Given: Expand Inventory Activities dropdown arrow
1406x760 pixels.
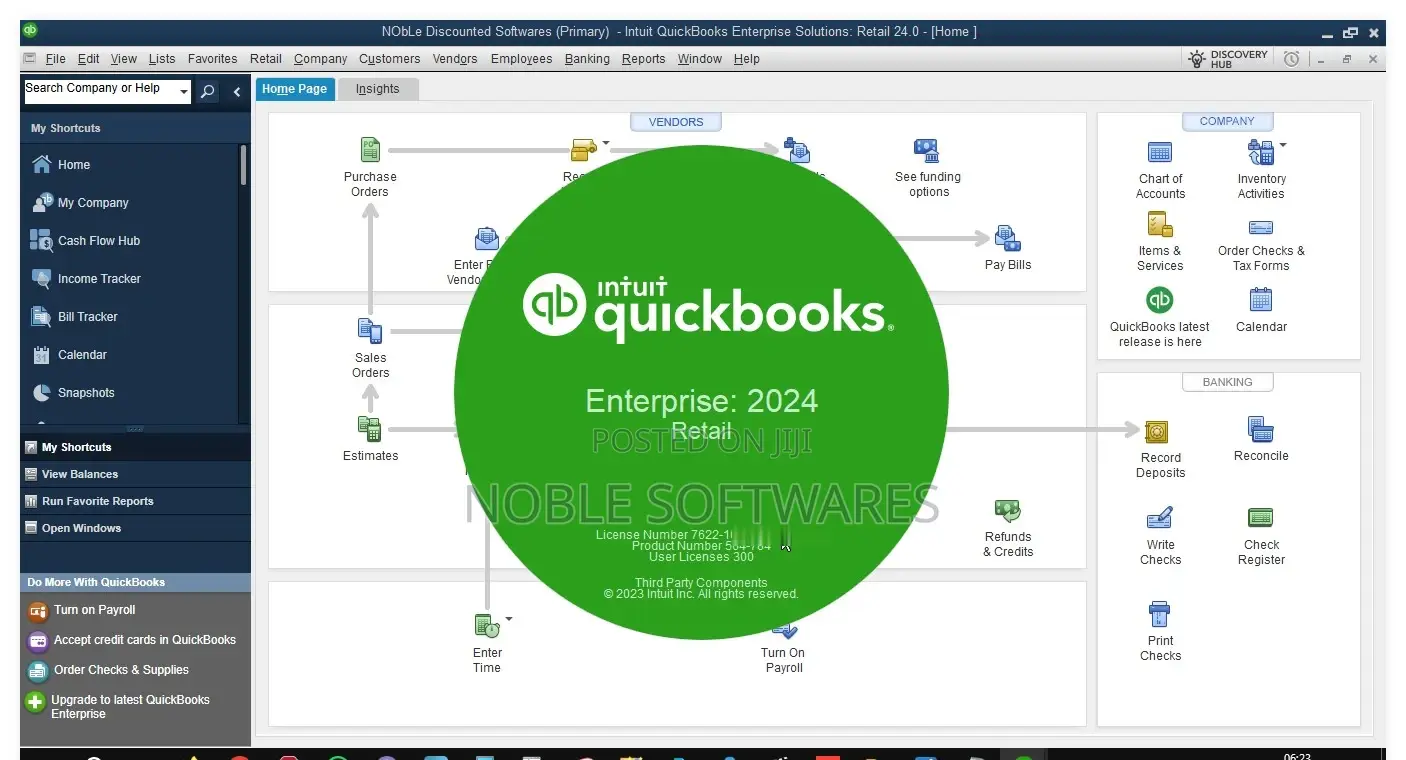Looking at the screenshot, I should [x=1283, y=145].
